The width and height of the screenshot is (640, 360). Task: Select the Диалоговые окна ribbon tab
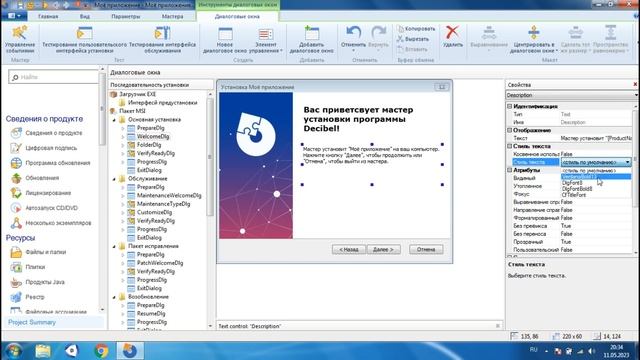click(237, 17)
